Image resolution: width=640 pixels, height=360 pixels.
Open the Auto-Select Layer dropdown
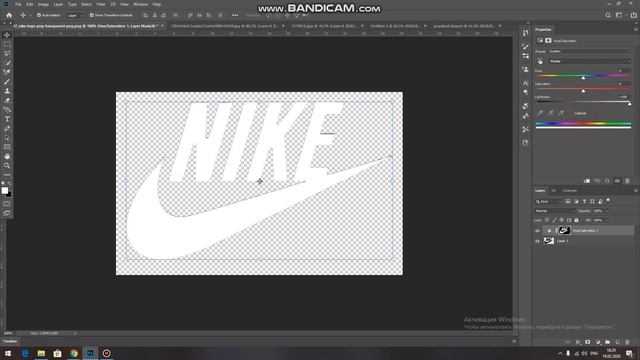74,15
